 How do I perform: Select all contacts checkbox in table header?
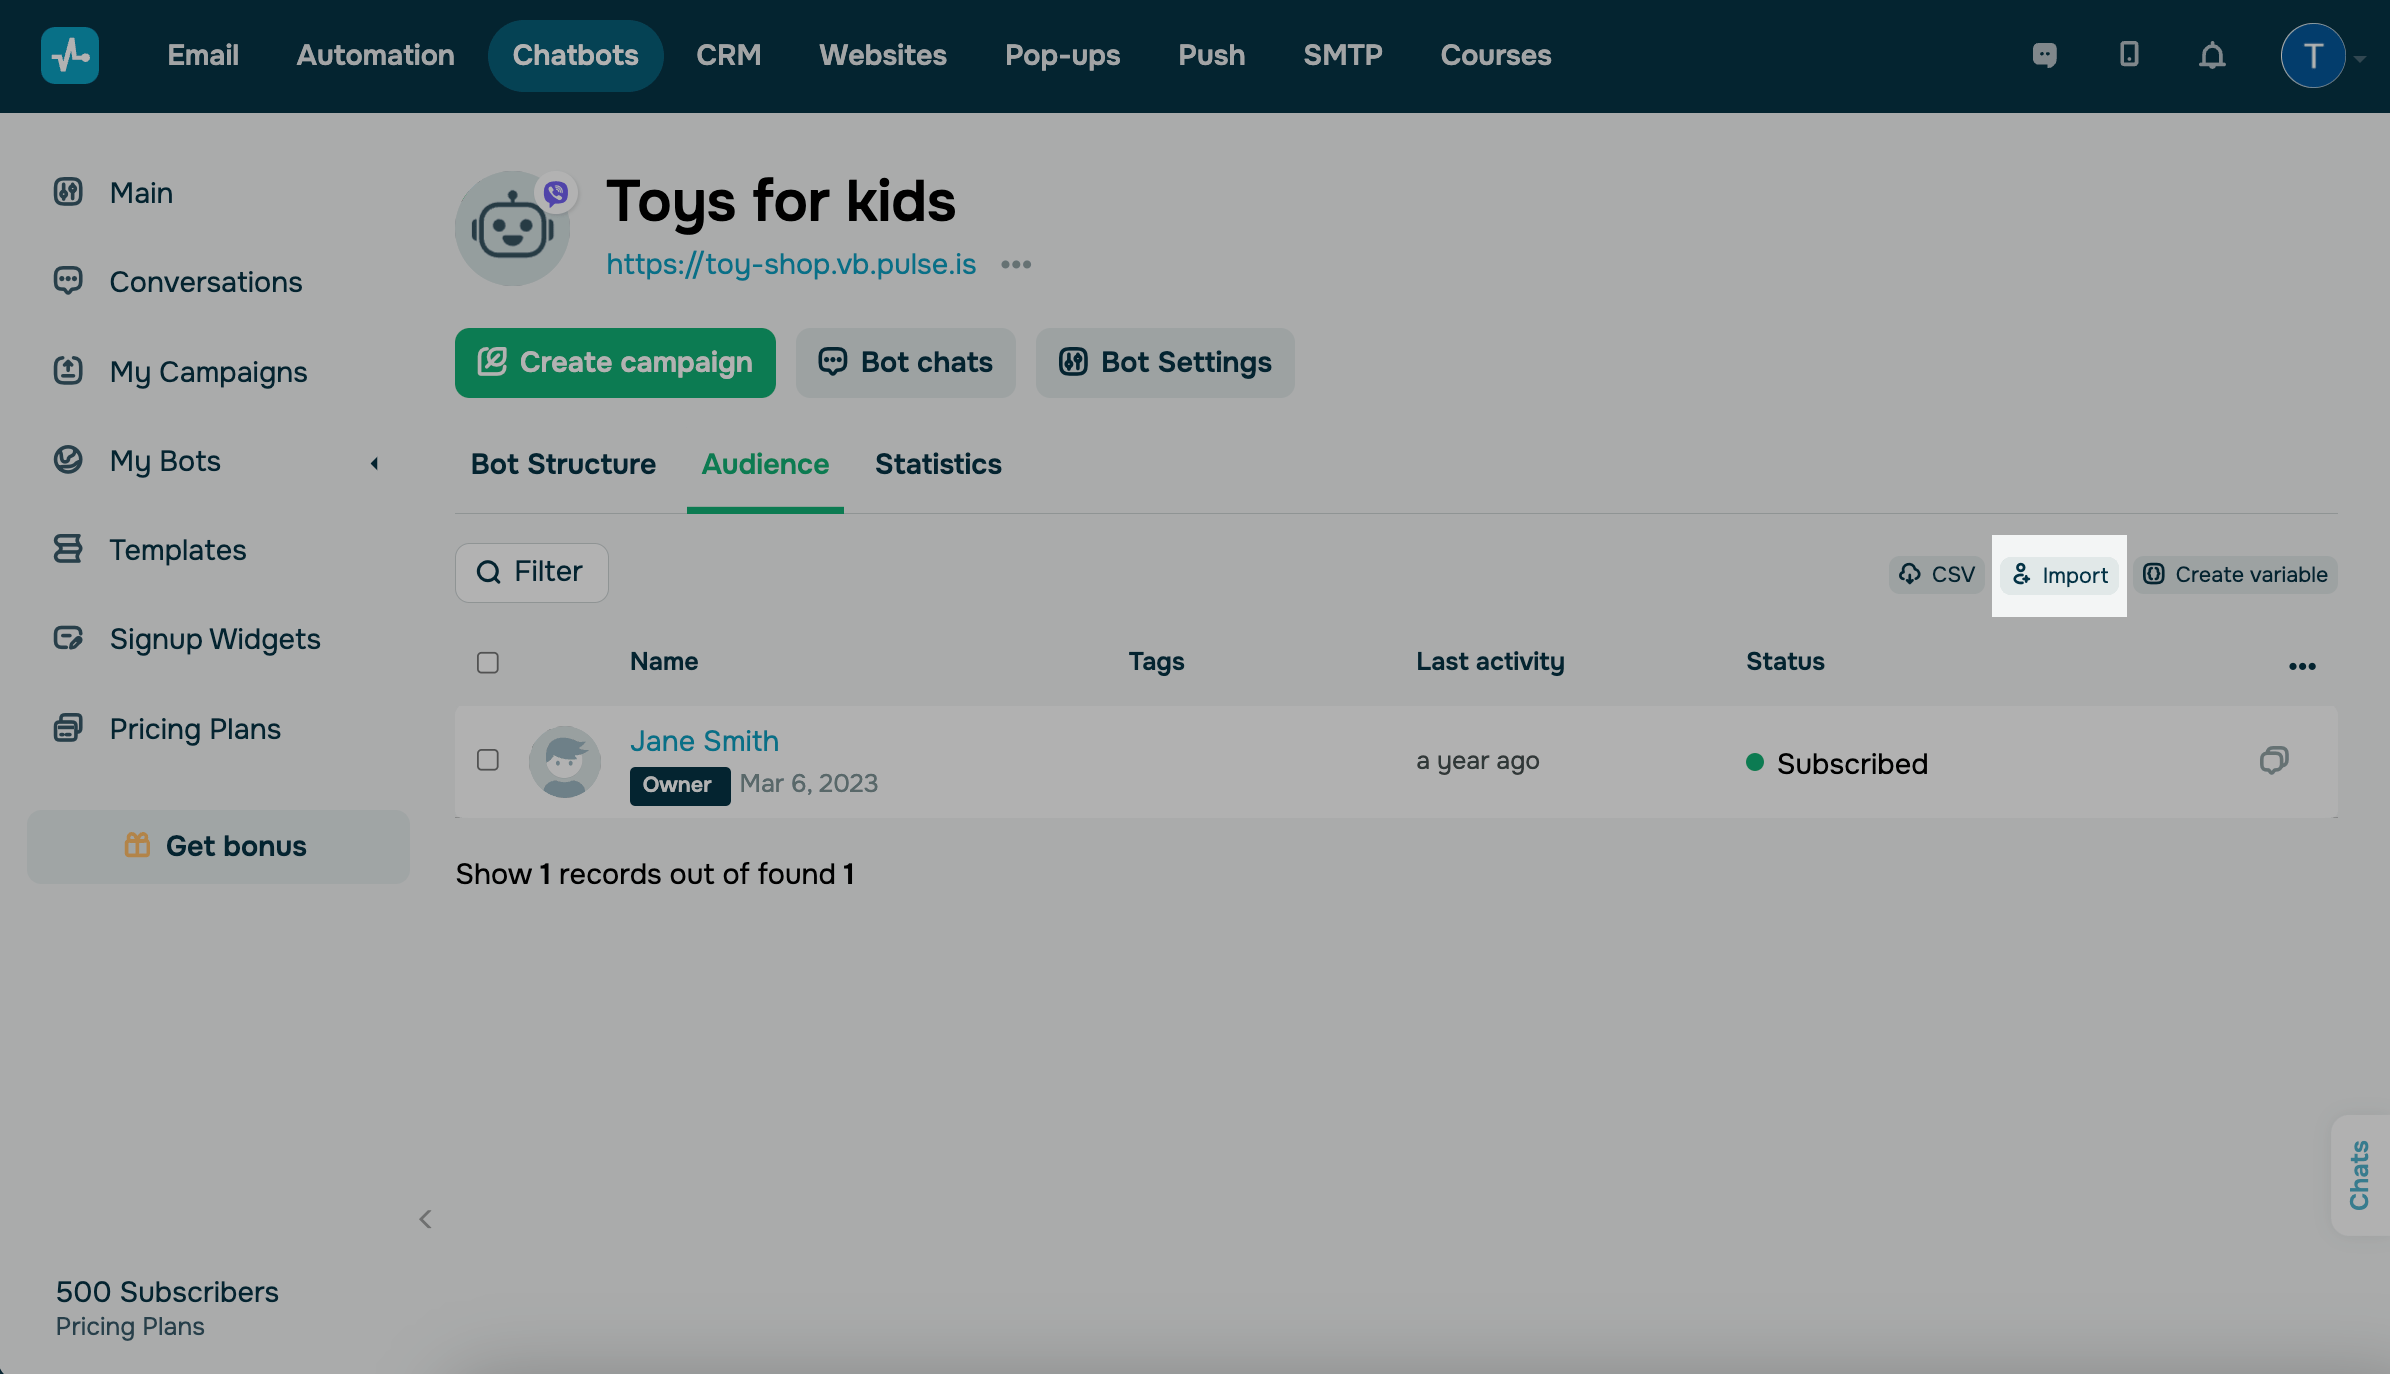488,663
